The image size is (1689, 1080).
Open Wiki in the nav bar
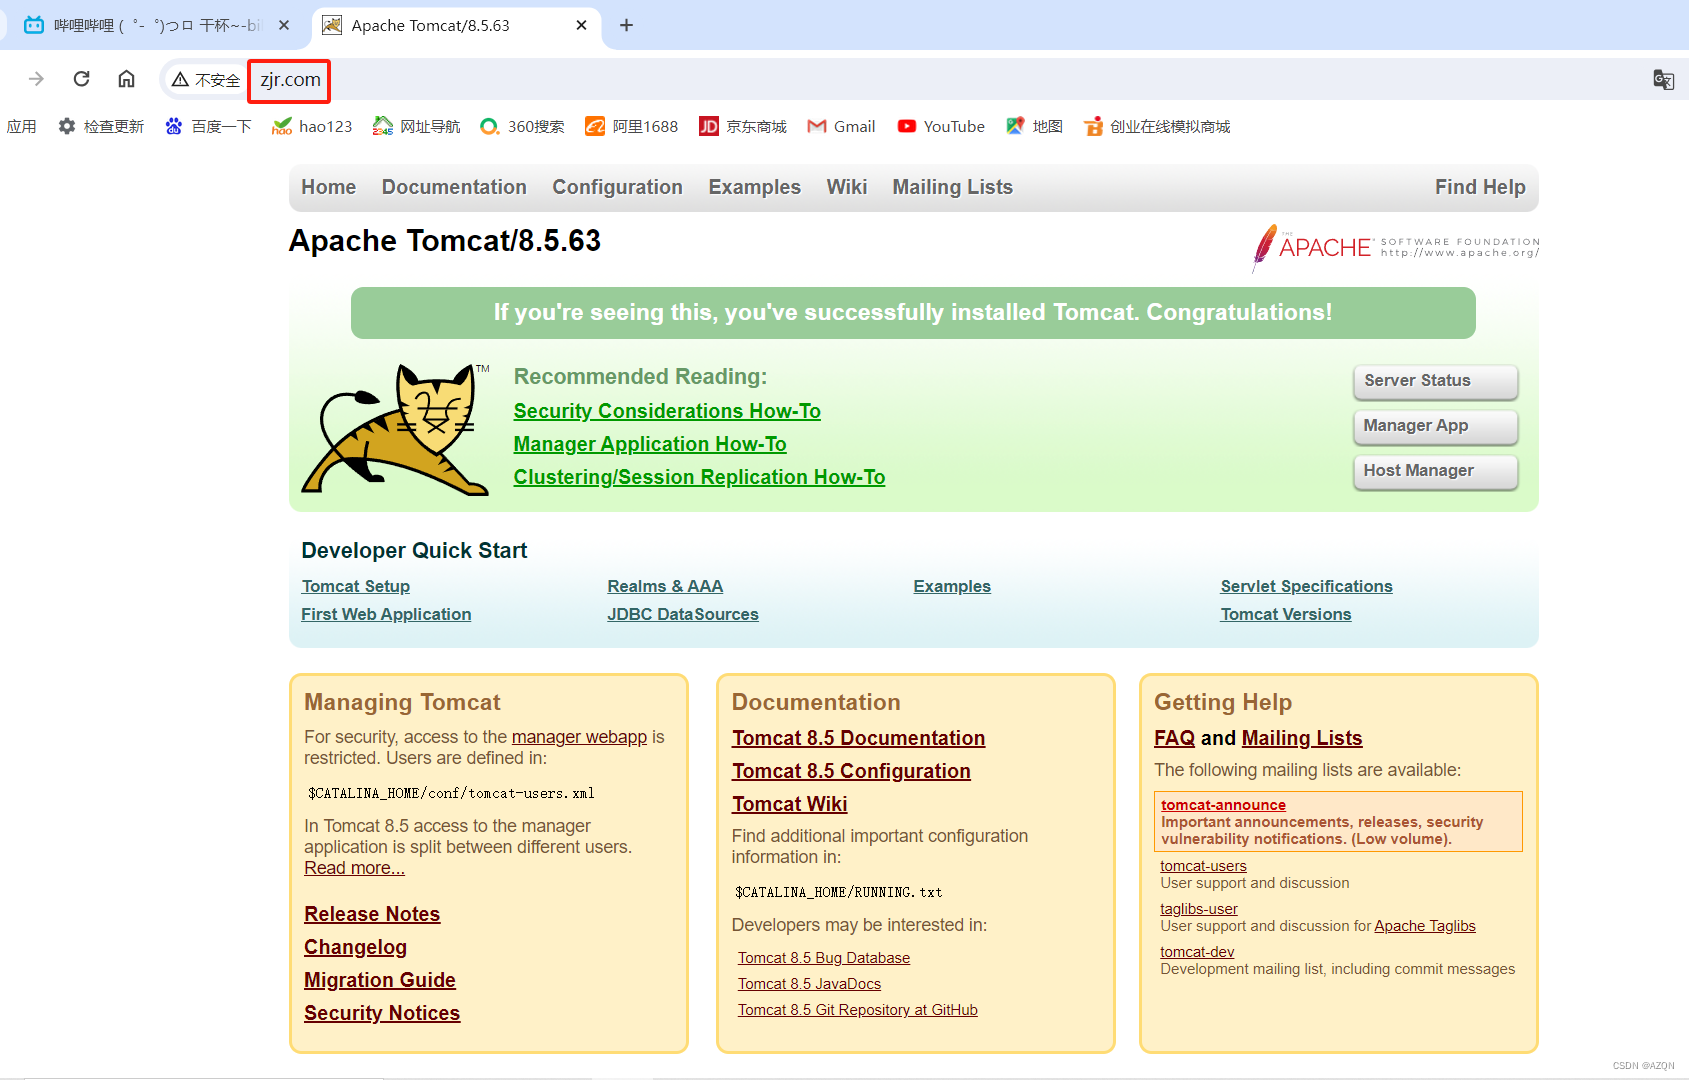846,187
